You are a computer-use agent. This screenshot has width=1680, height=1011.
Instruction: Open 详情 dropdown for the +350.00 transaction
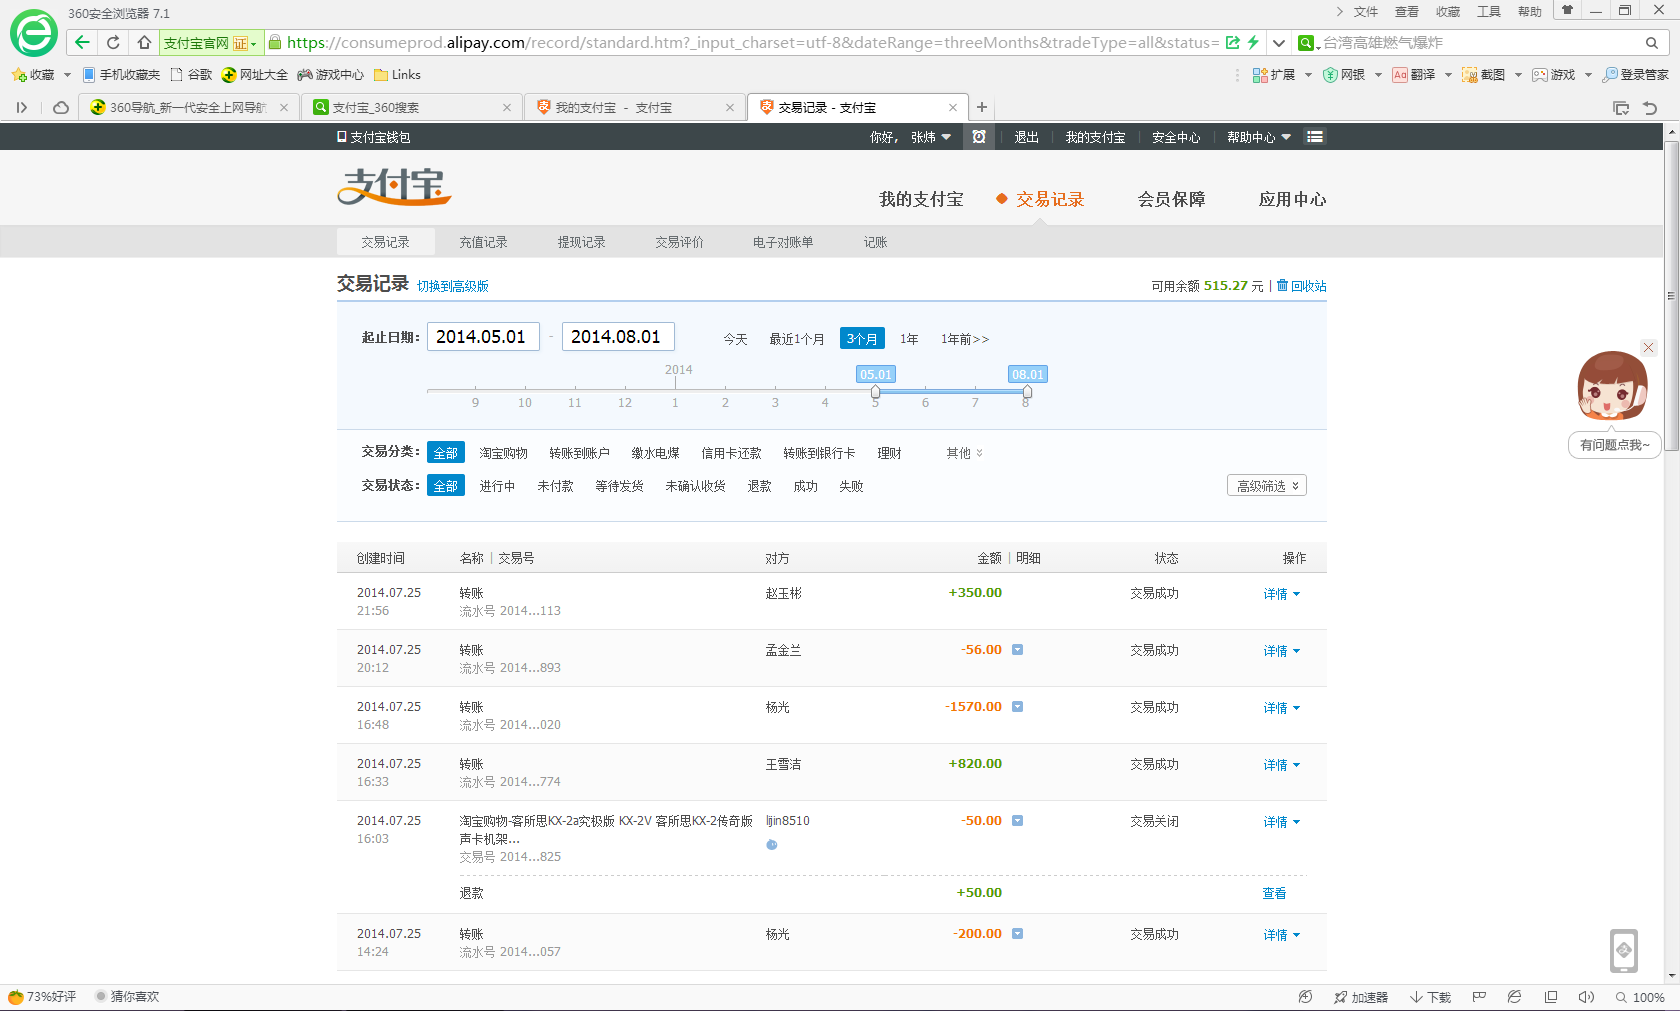(1281, 594)
